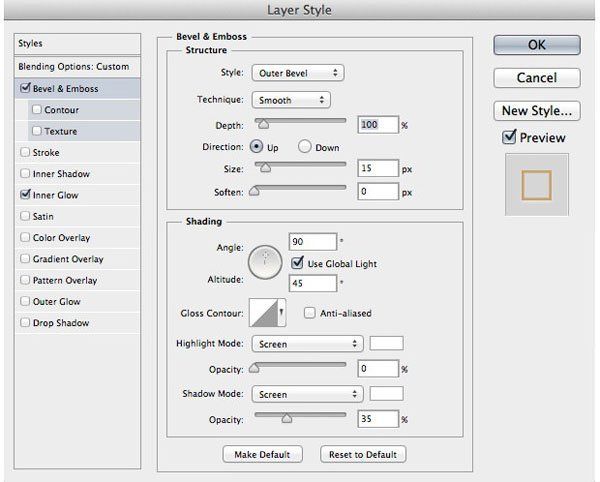Click the Gloss Contour curve thumbnail
The height and width of the screenshot is (482, 600).
tap(263, 313)
